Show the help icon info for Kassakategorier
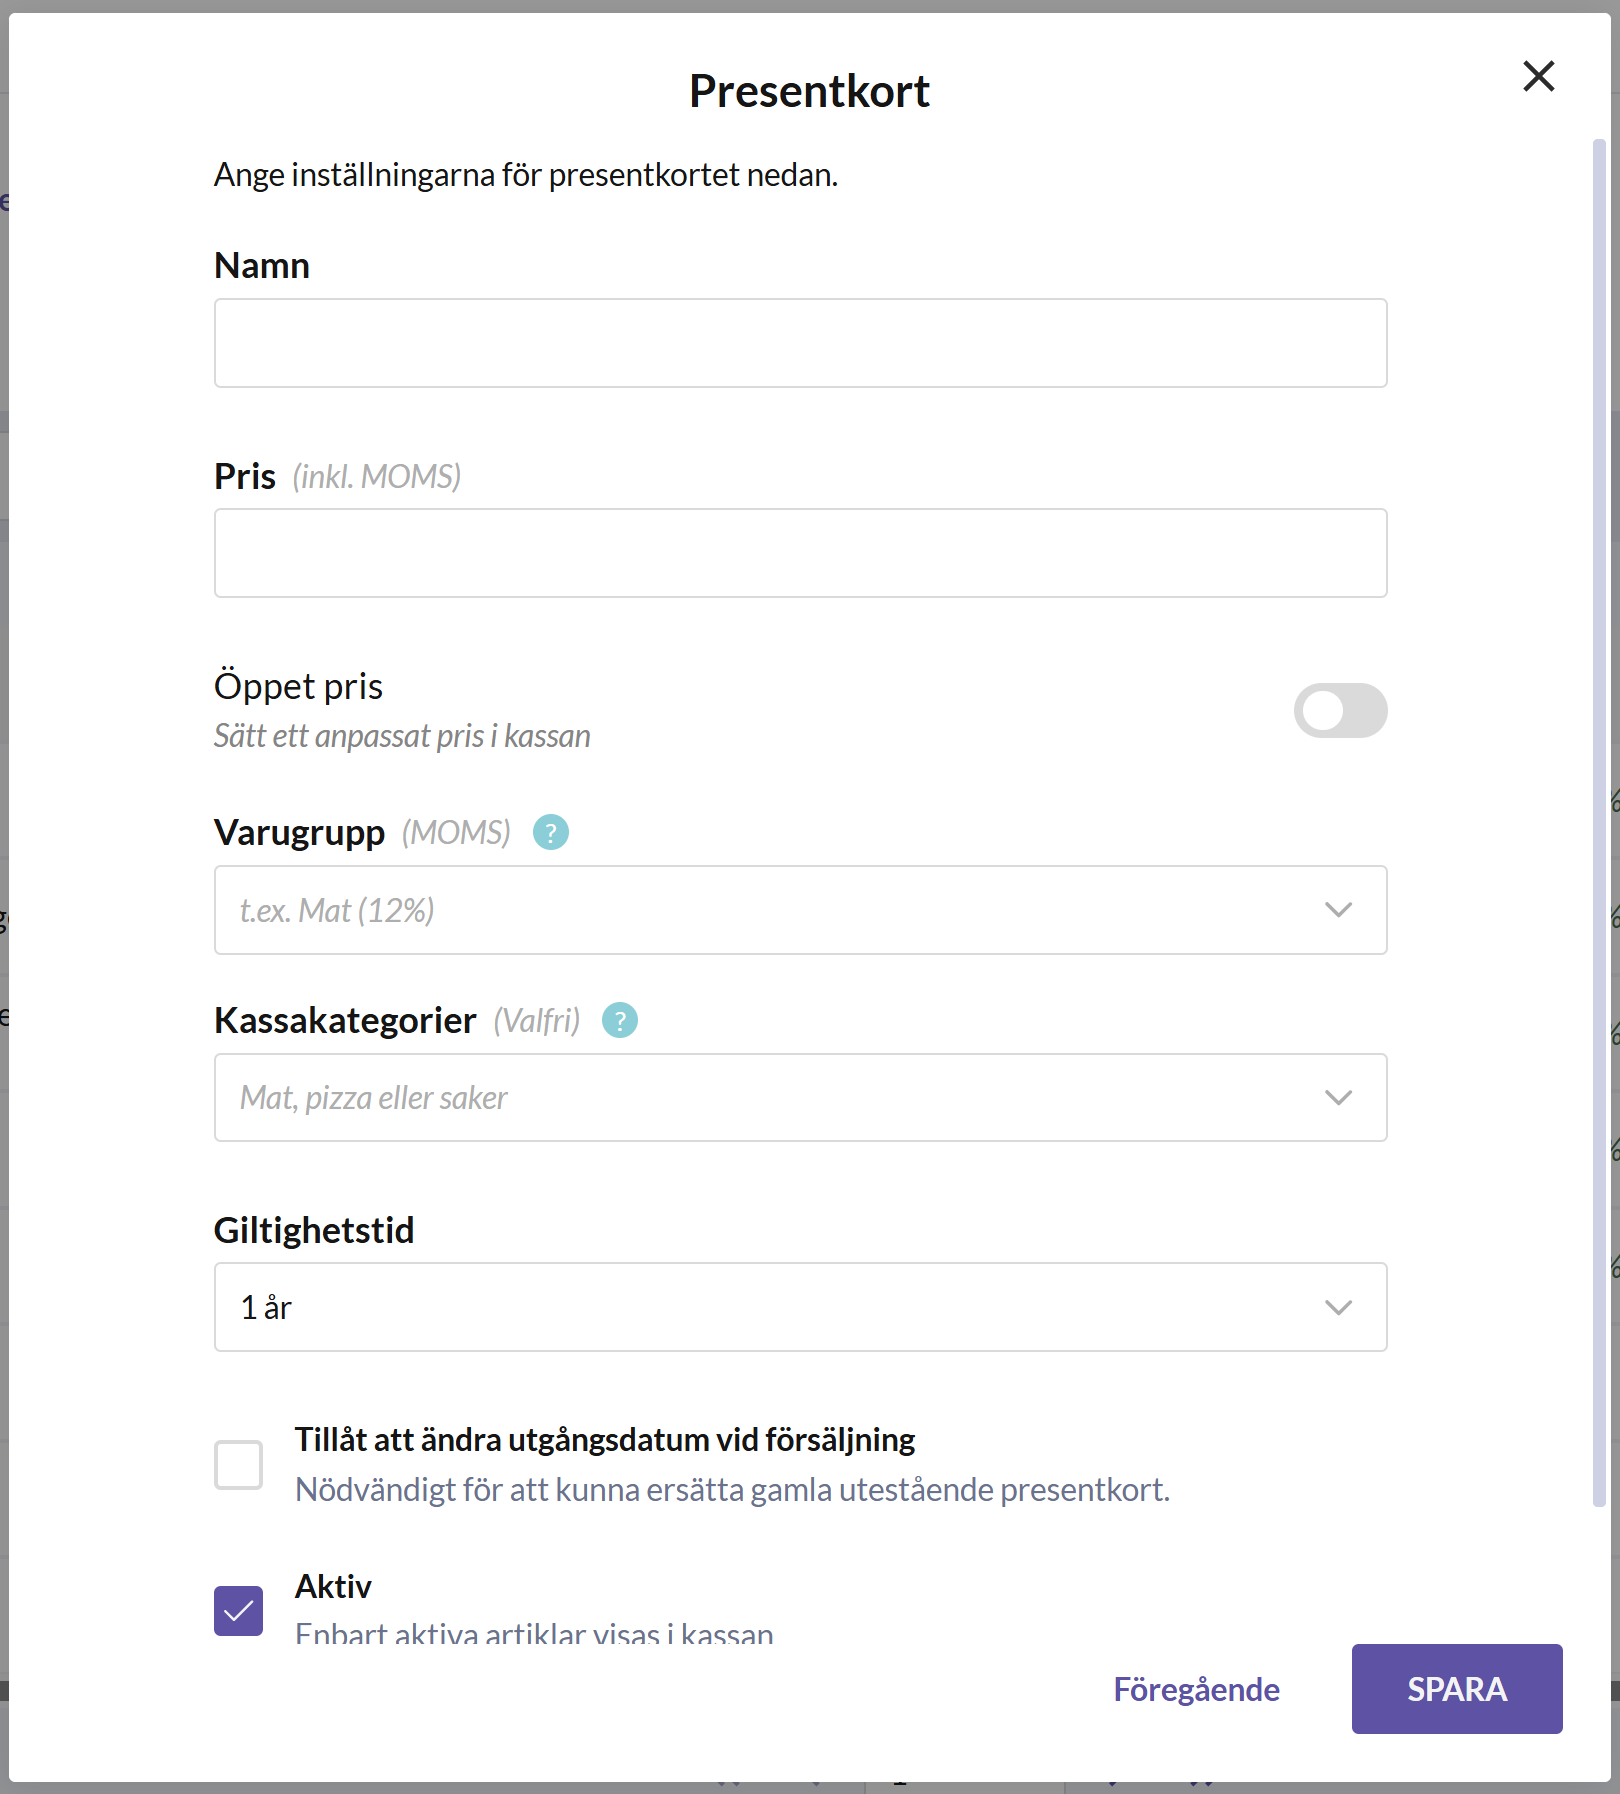Viewport: 1620px width, 1794px height. (619, 1020)
